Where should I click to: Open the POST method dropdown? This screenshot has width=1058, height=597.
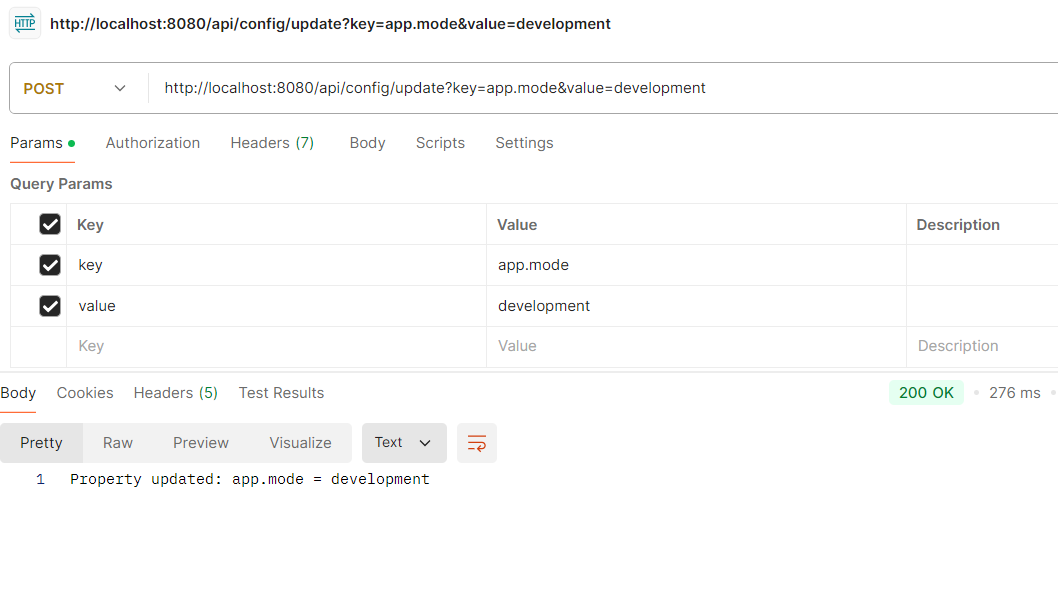tap(75, 88)
